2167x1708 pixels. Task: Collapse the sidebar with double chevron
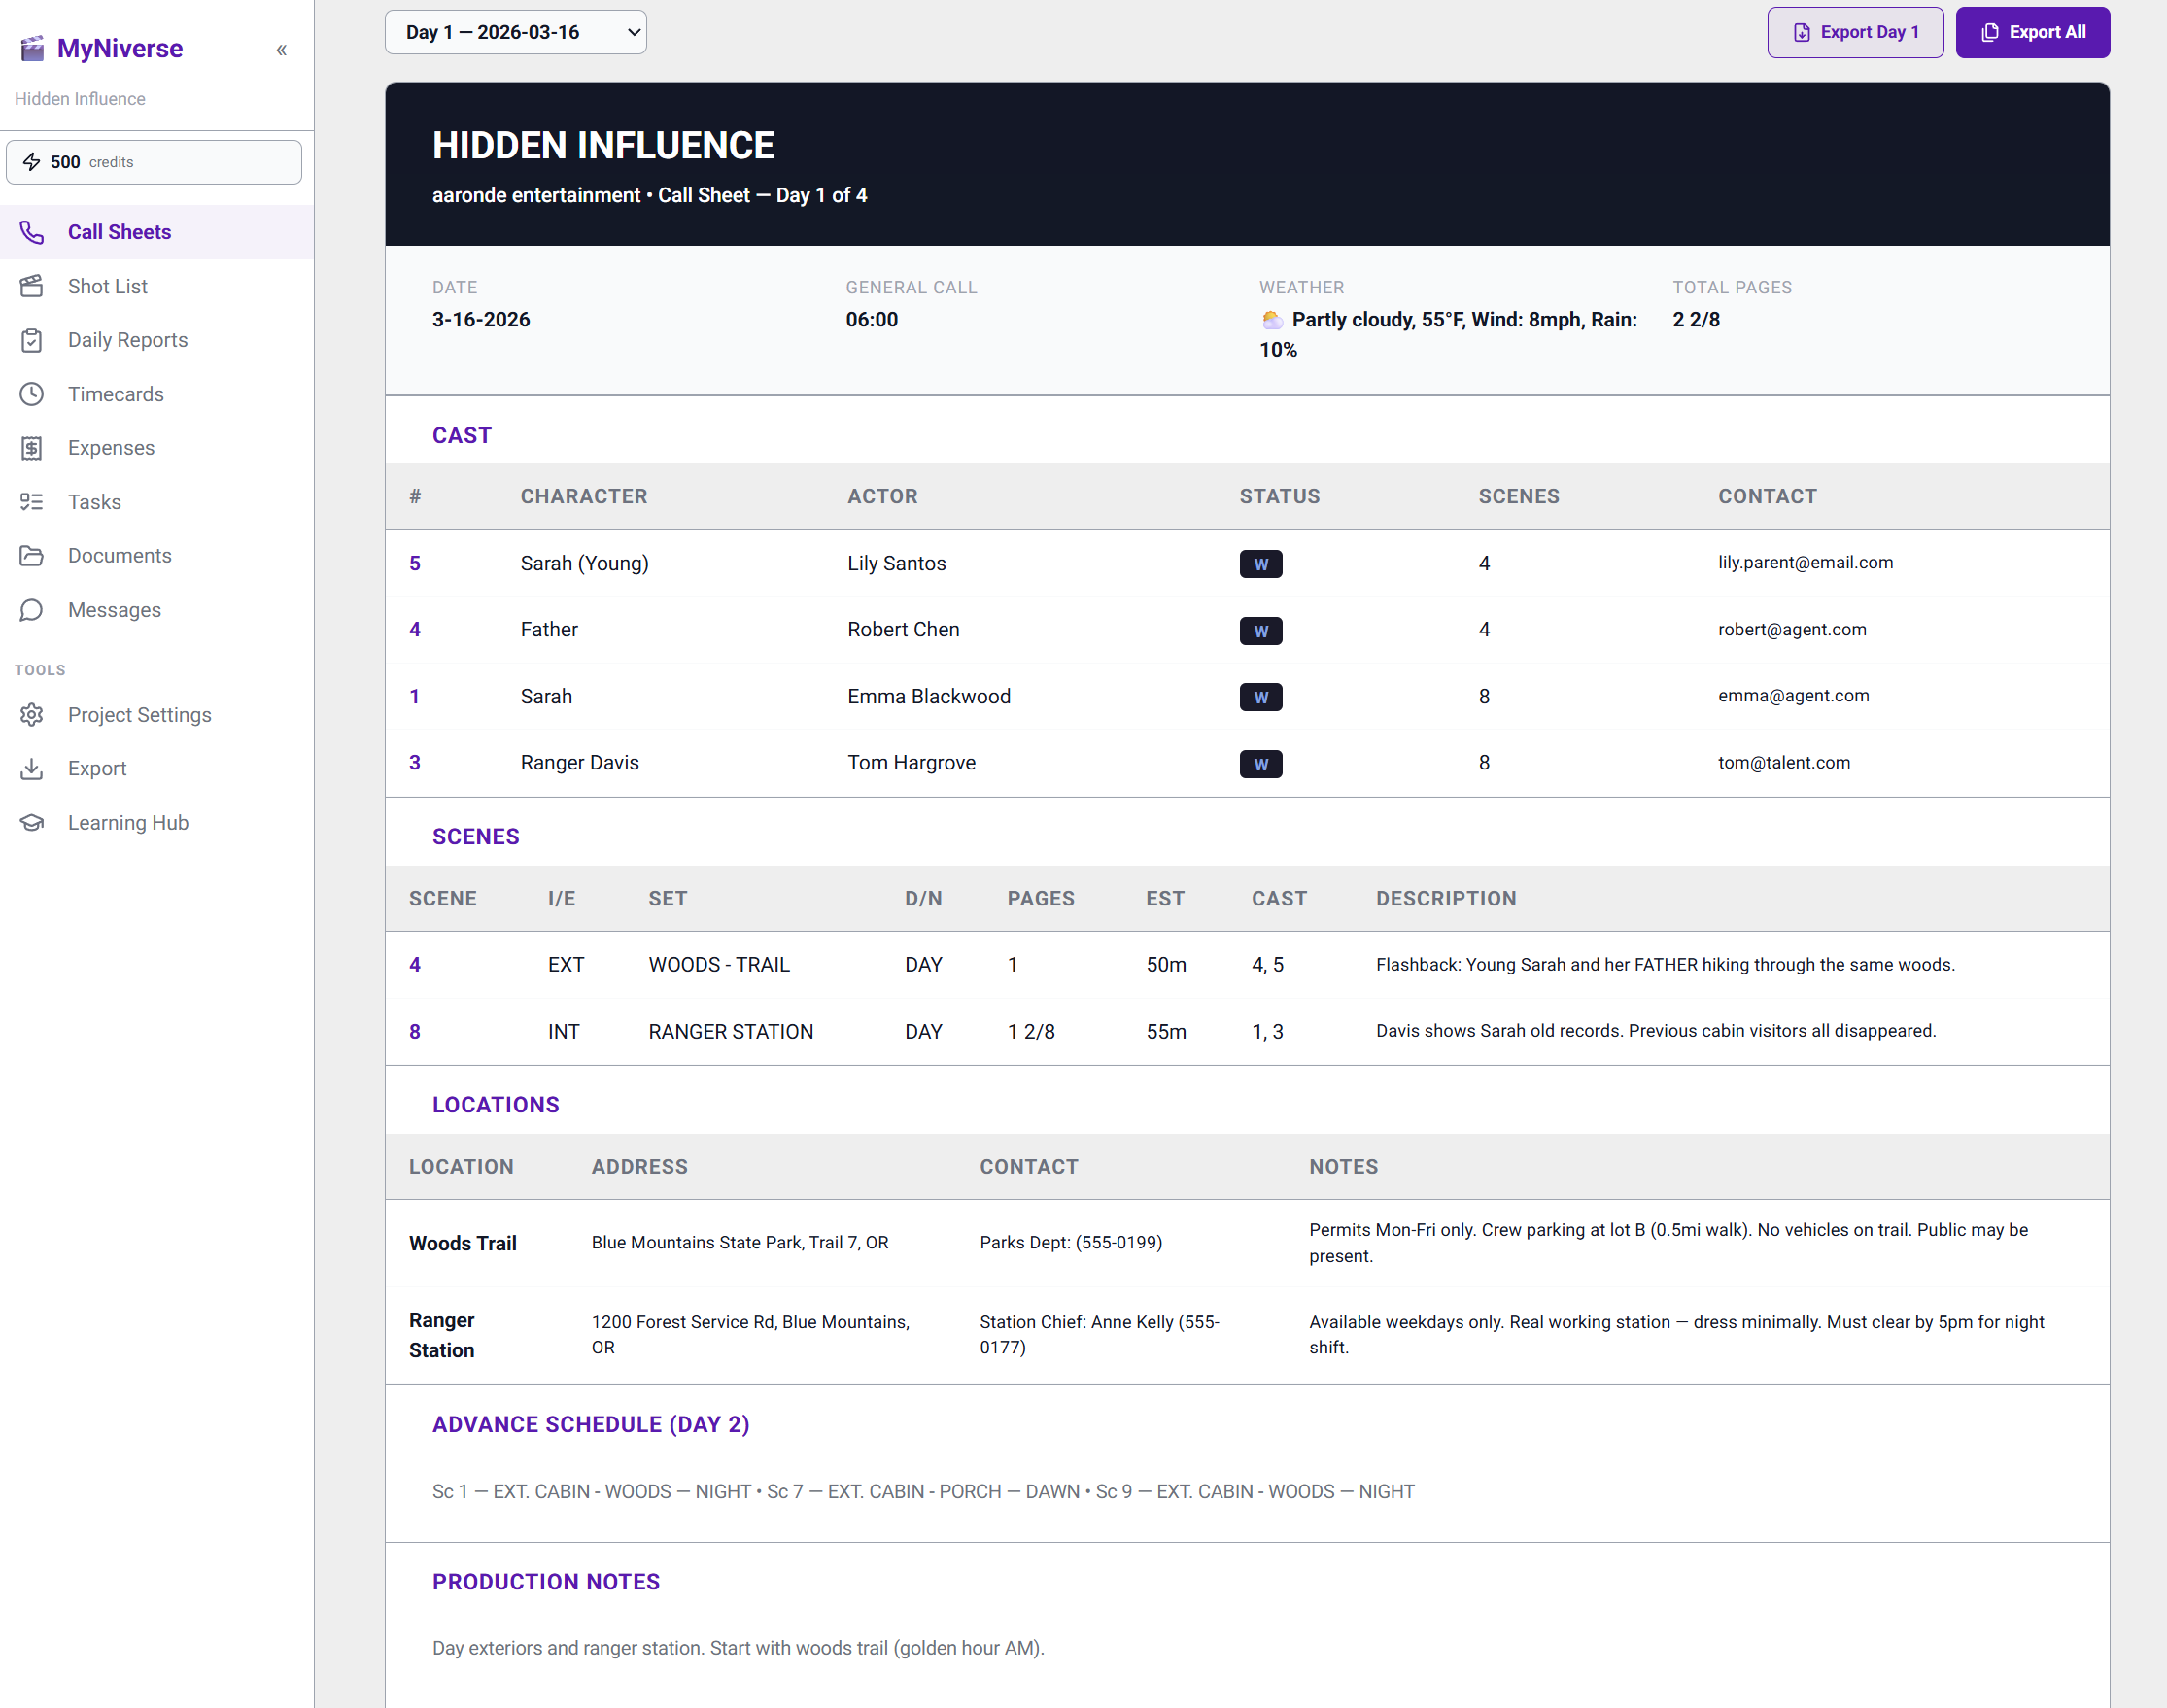(x=282, y=50)
